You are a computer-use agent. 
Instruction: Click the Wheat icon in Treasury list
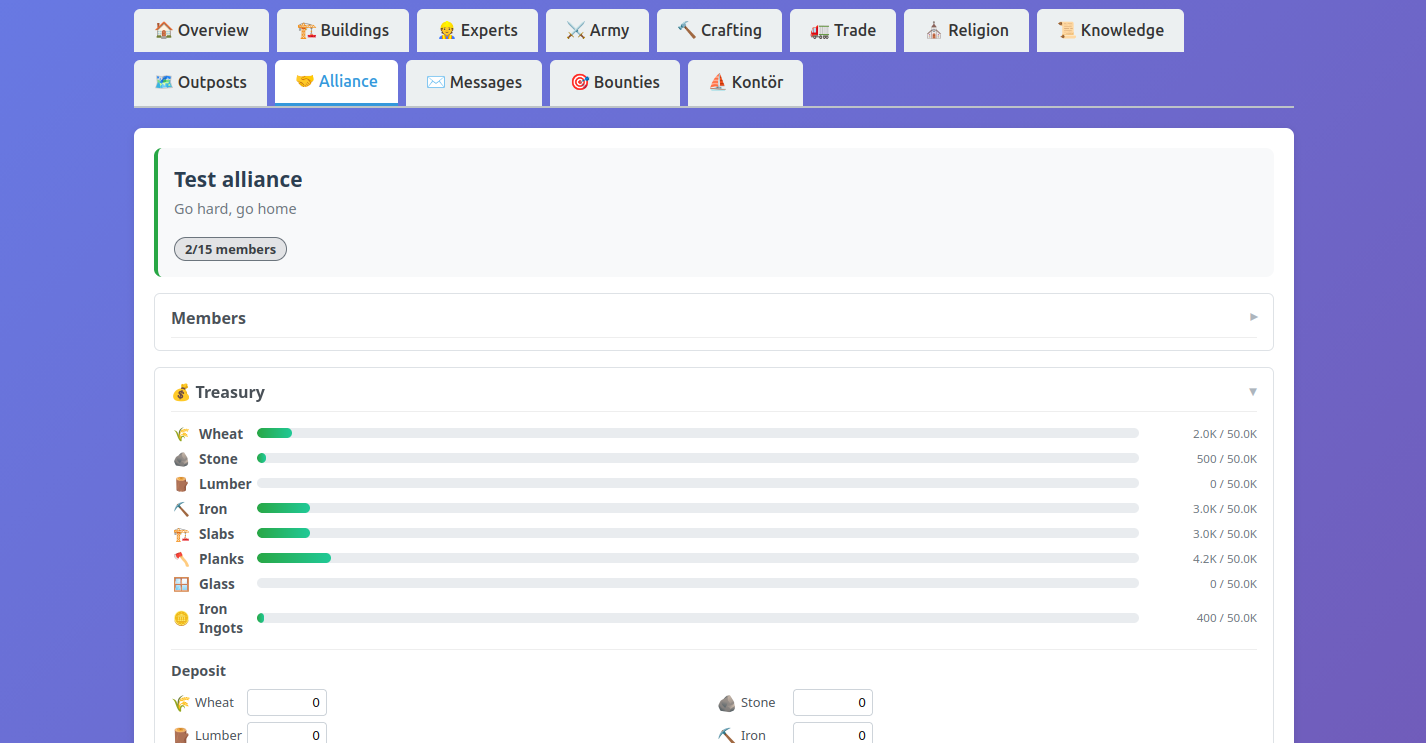[181, 434]
